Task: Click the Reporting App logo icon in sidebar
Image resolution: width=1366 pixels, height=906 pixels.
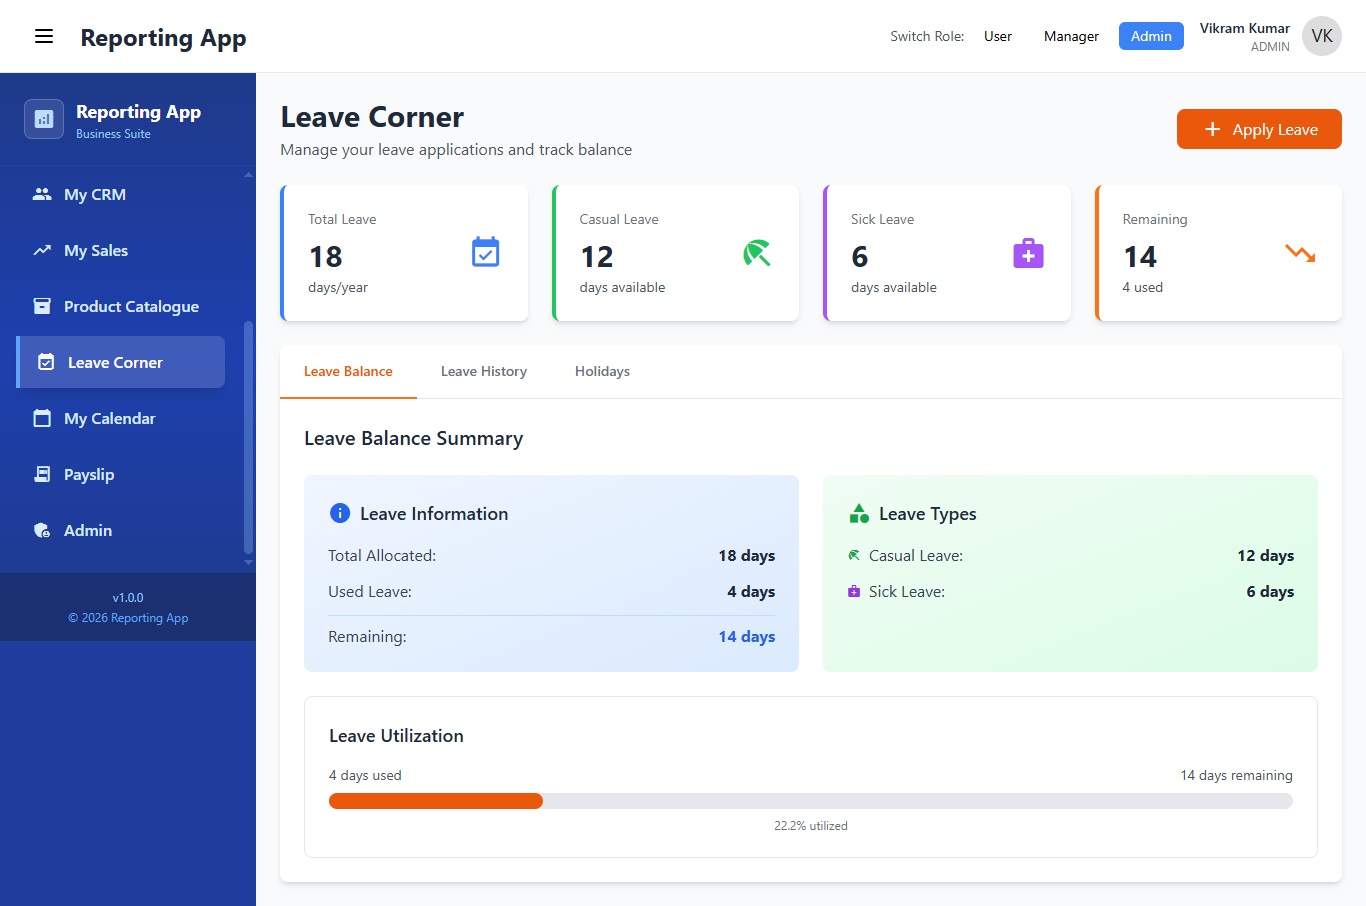Action: click(x=44, y=119)
